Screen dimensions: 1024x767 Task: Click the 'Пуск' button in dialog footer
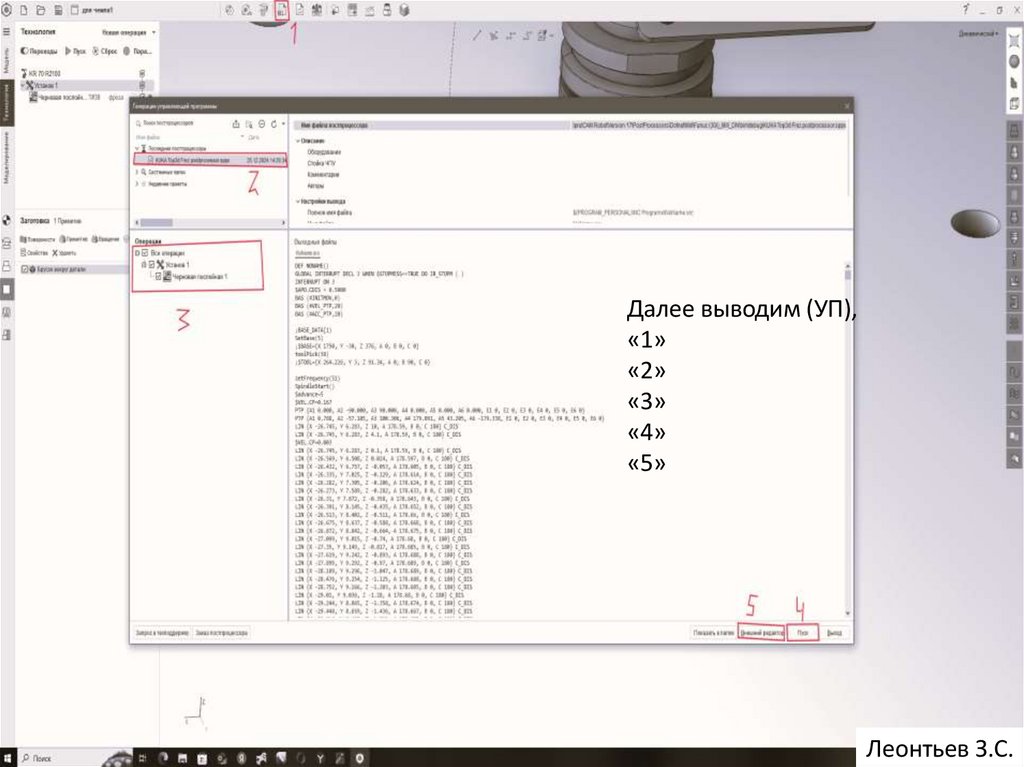(802, 633)
